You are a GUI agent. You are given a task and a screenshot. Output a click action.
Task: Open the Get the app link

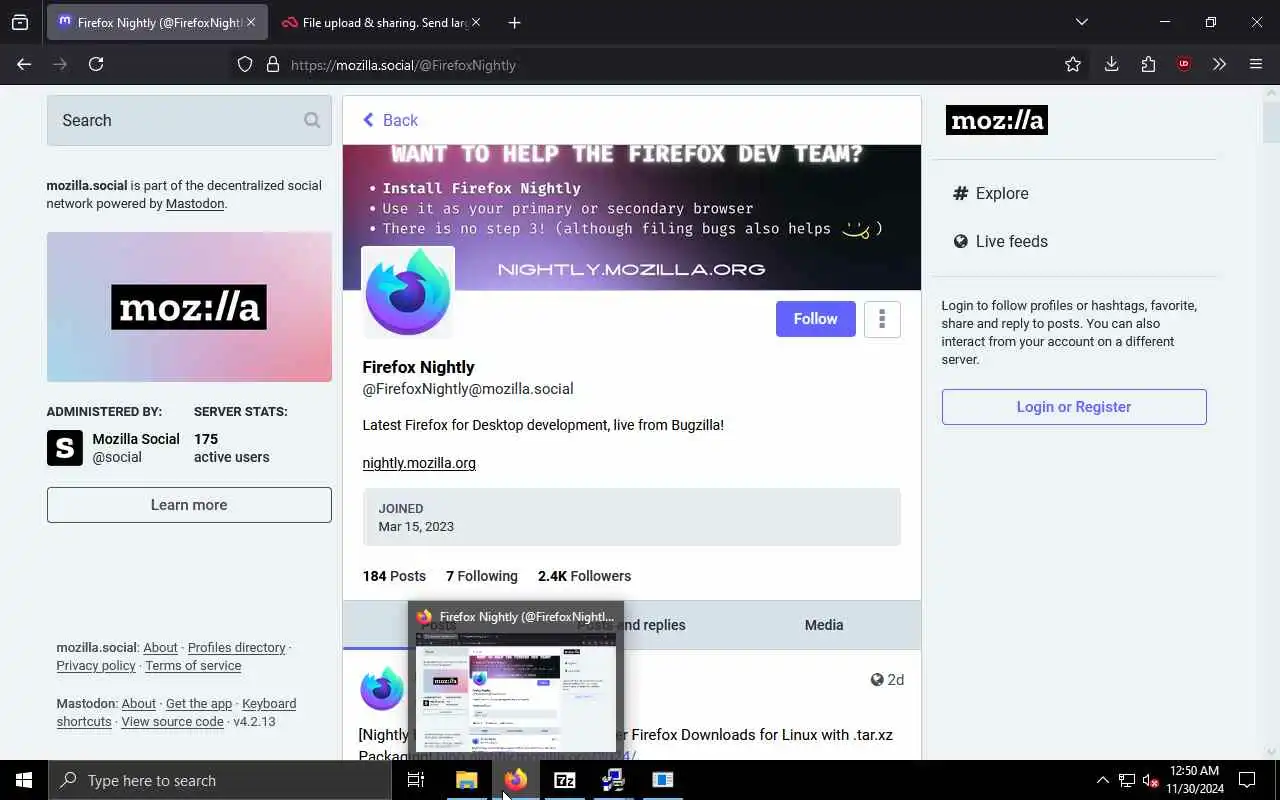[x=199, y=704]
